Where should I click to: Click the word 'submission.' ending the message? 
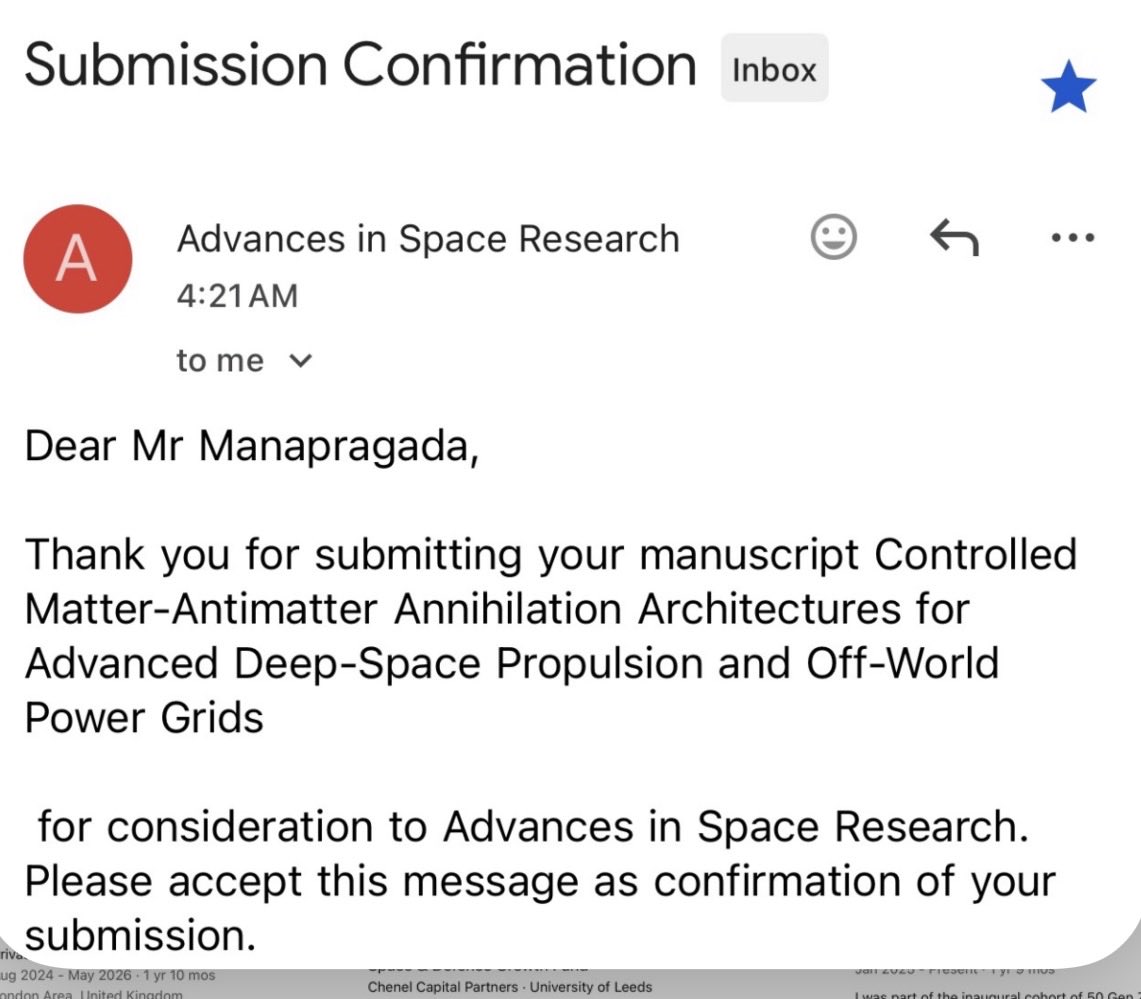coord(140,936)
